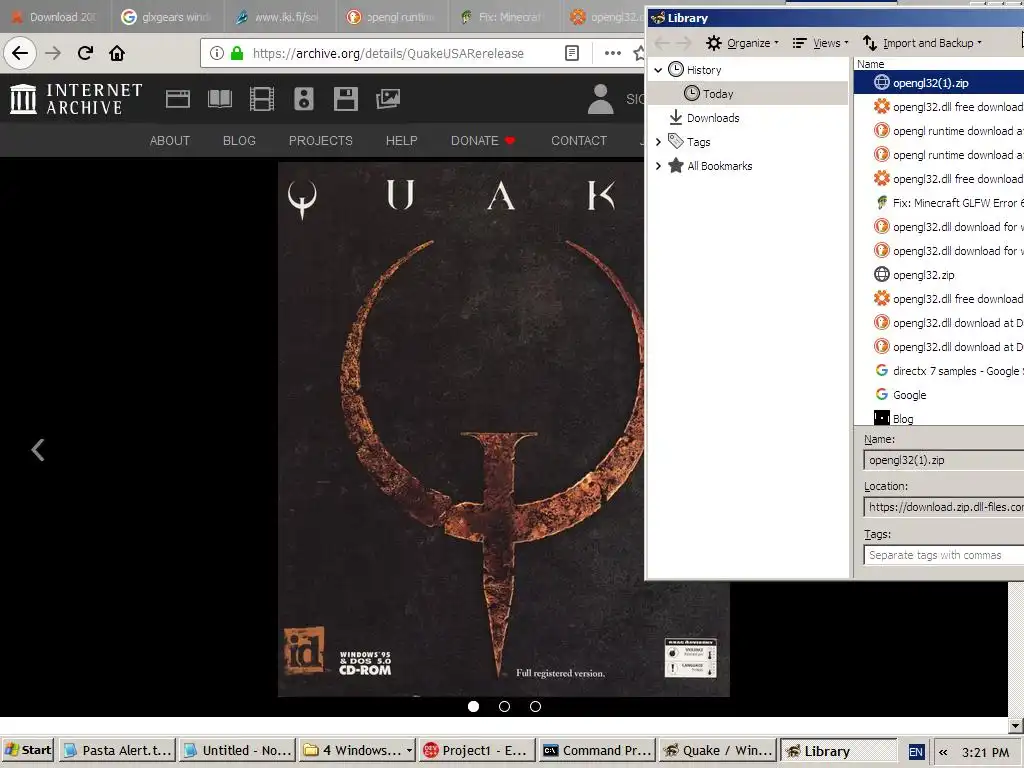Click the page scrollbar down arrow
This screenshot has height=768, width=1024.
tap(1016, 726)
